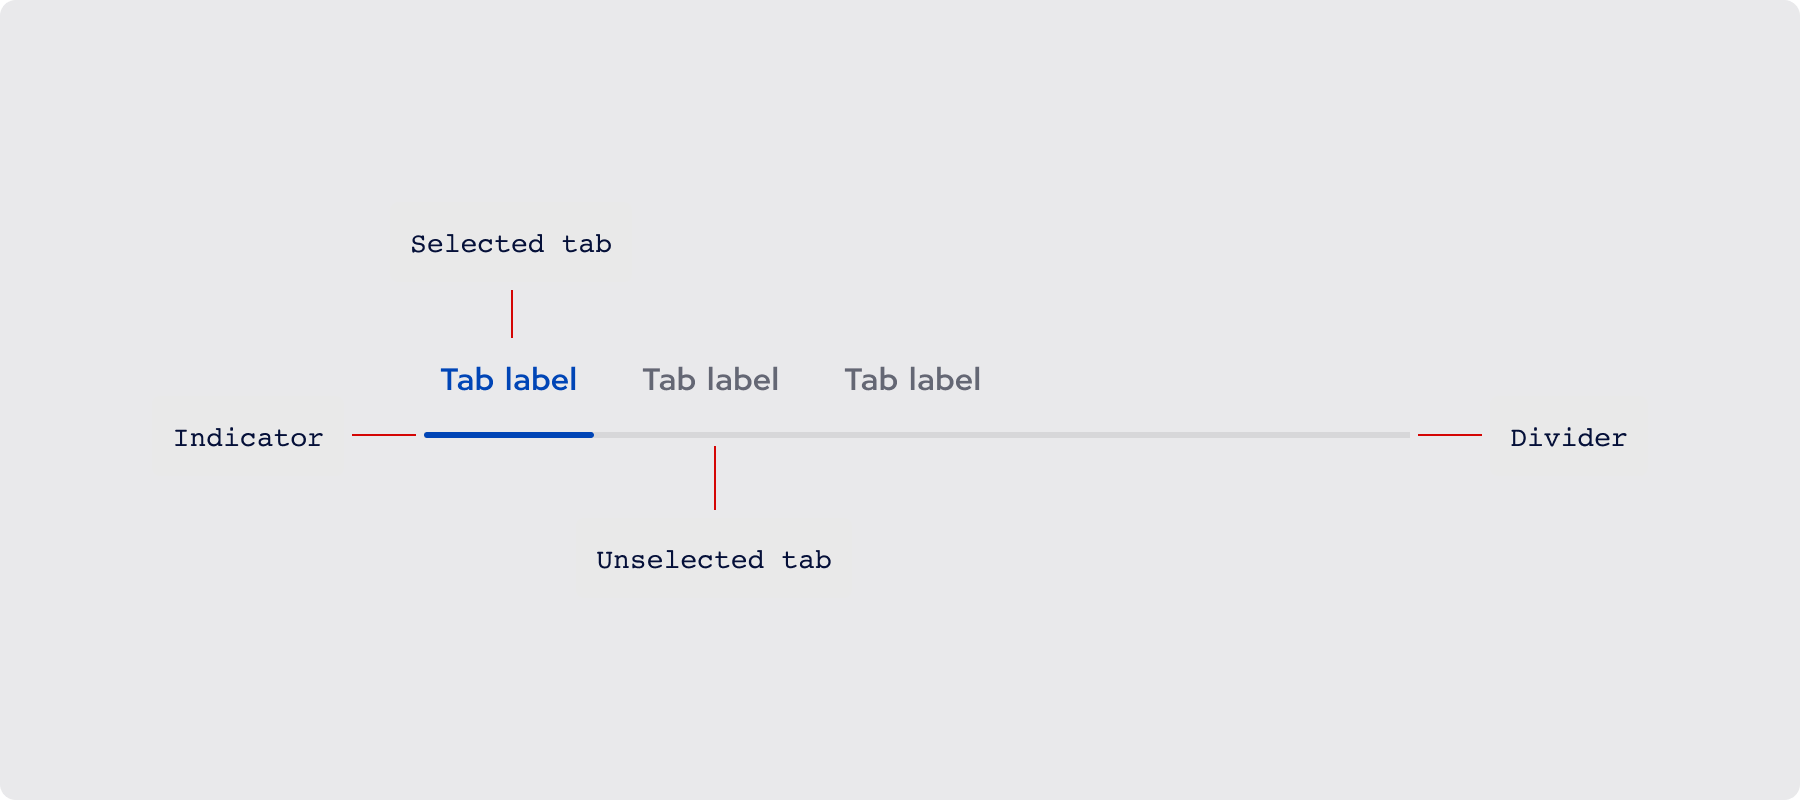Select the blue active Tab label
Image resolution: width=1800 pixels, height=800 pixels.
509,380
